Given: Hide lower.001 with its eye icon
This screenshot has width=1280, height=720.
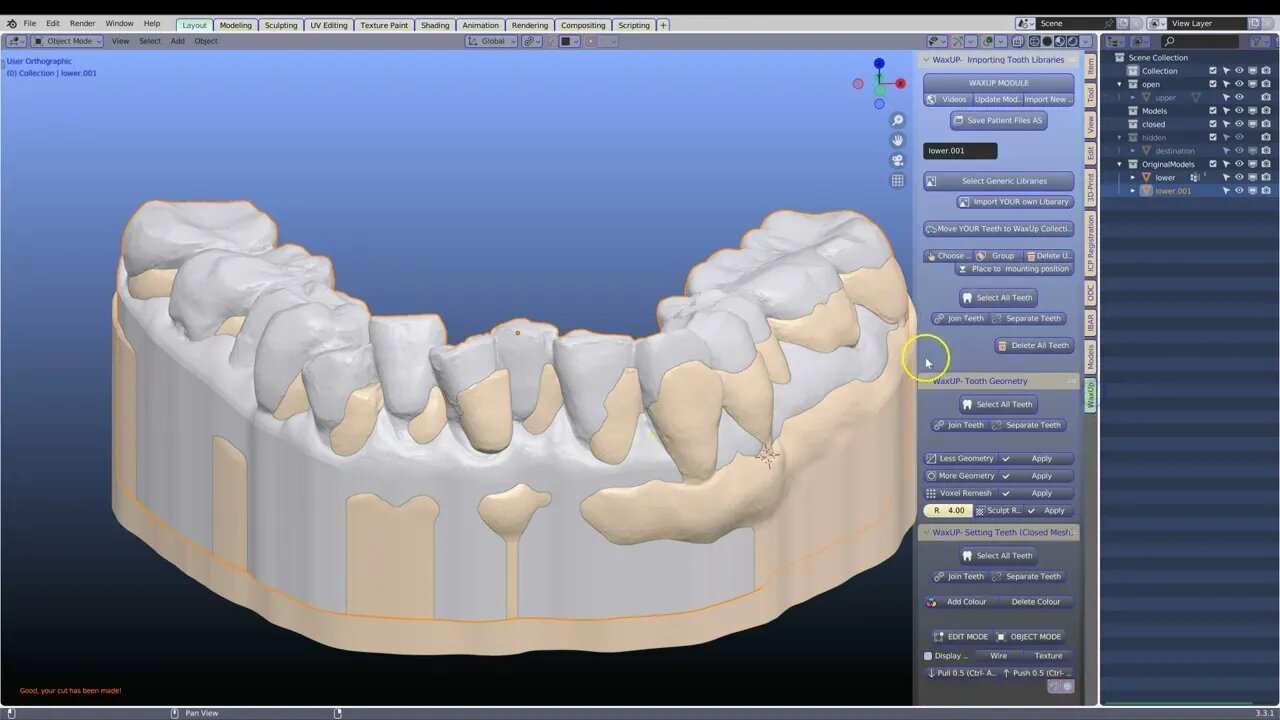Looking at the screenshot, I should pos(1239,190).
